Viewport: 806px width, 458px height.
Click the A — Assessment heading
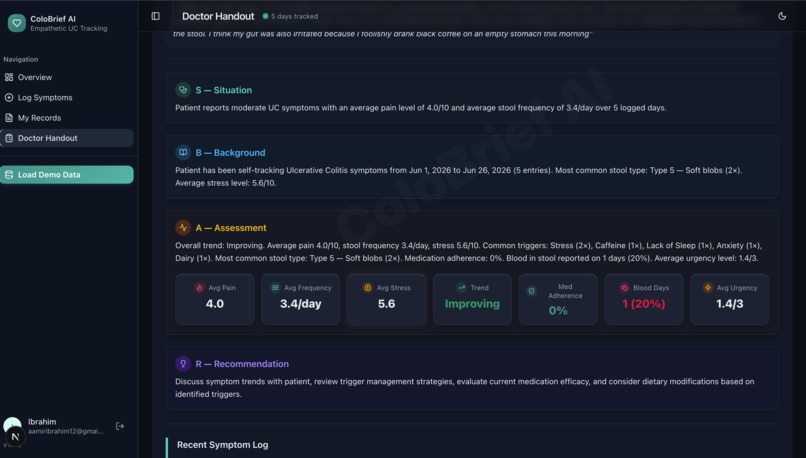click(x=231, y=228)
